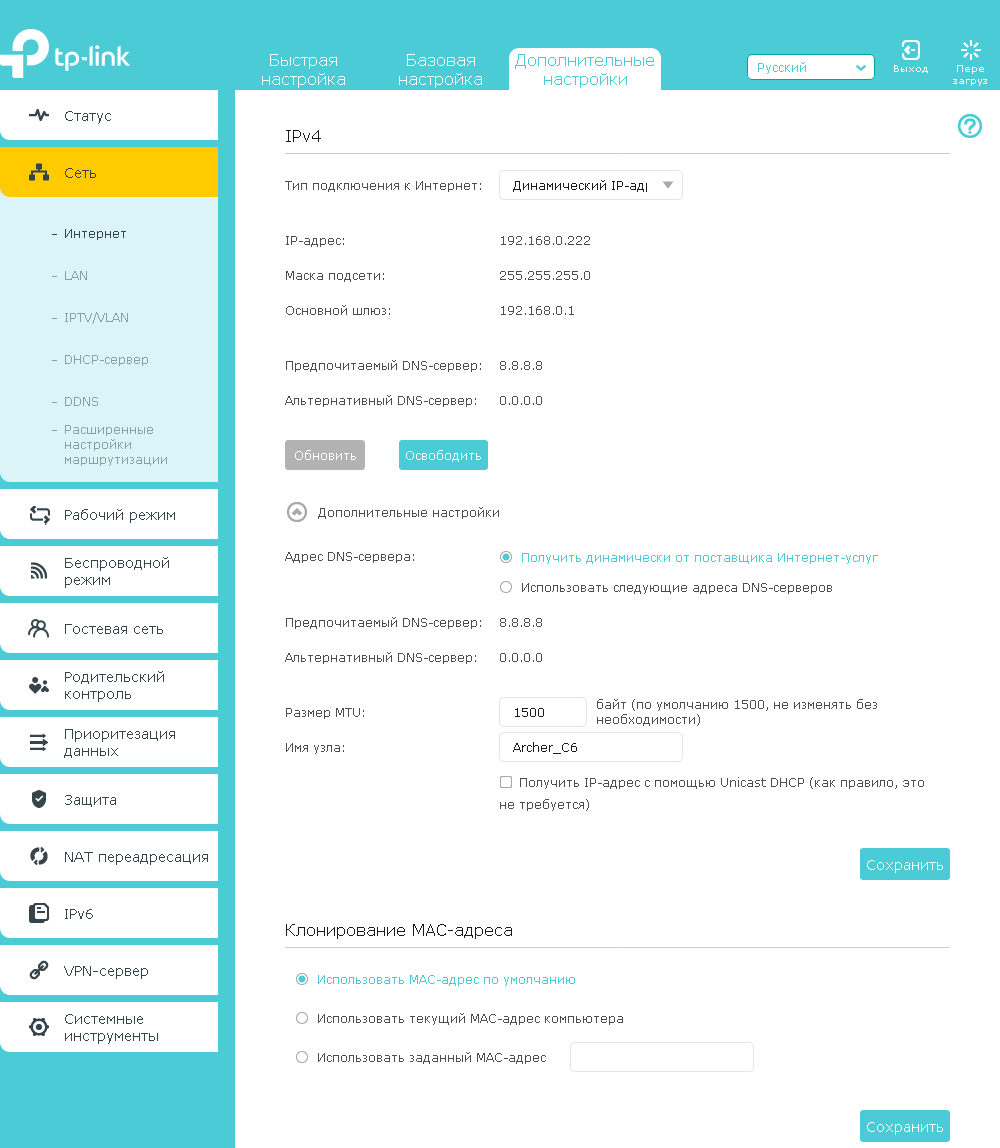Image resolution: width=1000 pixels, height=1148 pixels.
Task: Click the Гостевая сеть people icon
Action: (38, 628)
